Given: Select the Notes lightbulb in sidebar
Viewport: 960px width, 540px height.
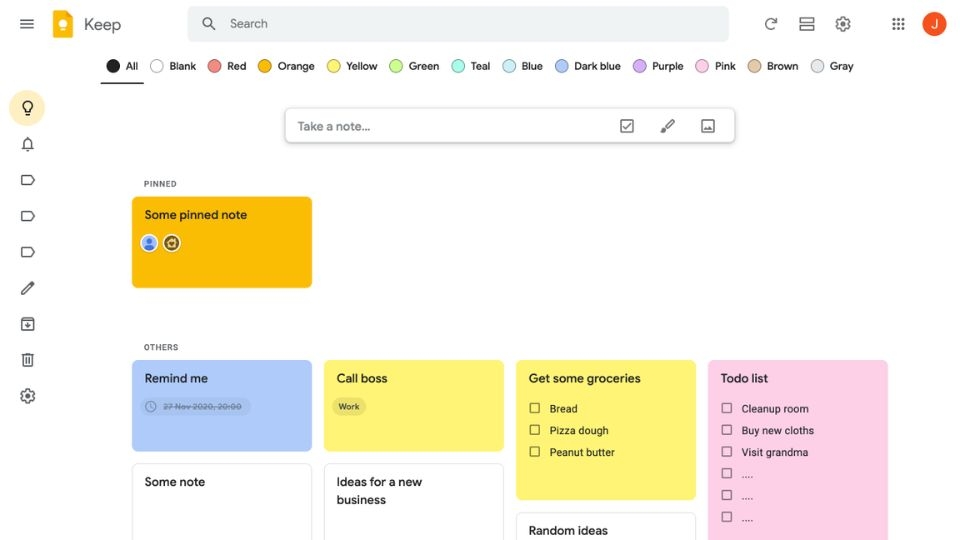Looking at the screenshot, I should coord(27,108).
